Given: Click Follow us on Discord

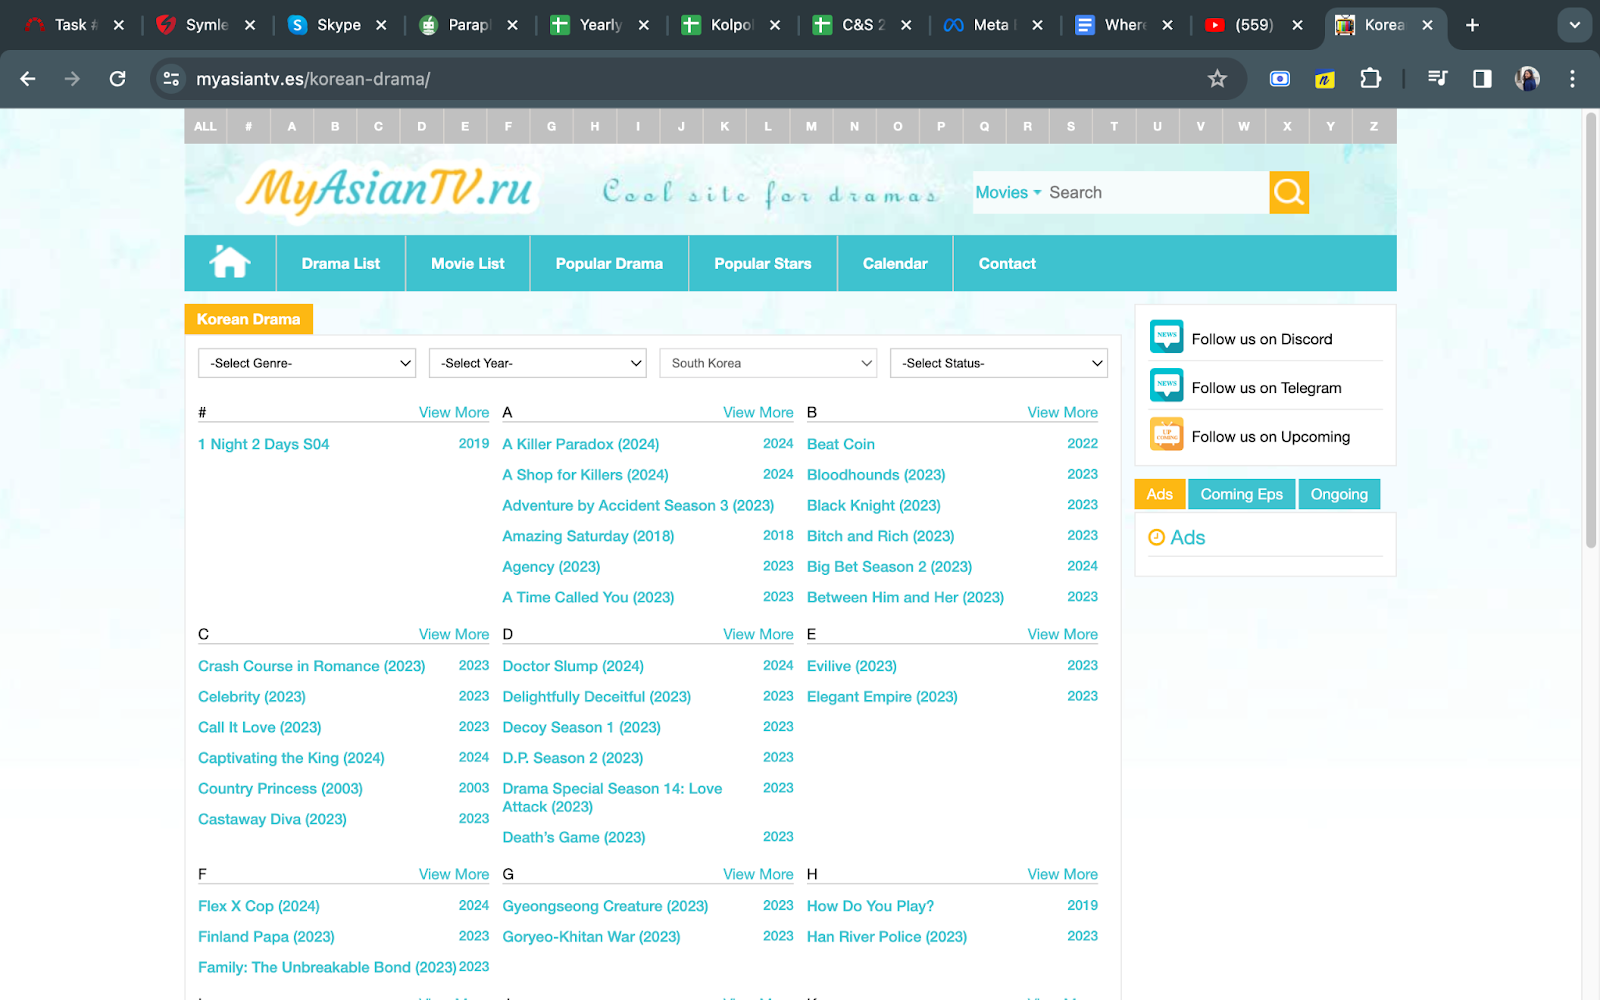Looking at the screenshot, I should (1262, 339).
